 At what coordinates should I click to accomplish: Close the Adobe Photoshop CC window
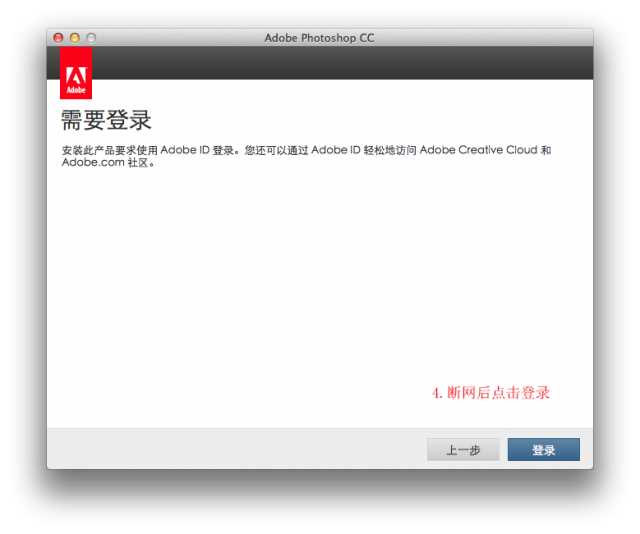click(58, 38)
